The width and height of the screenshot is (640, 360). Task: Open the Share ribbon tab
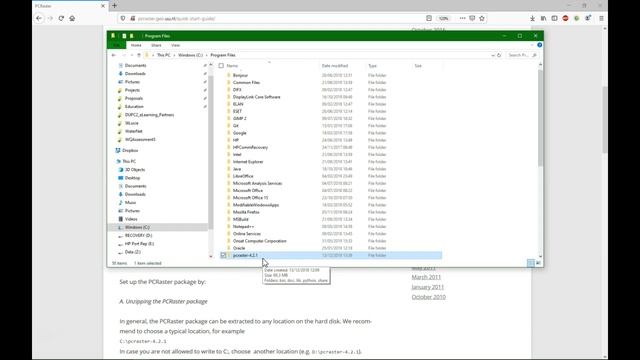(x=156, y=45)
